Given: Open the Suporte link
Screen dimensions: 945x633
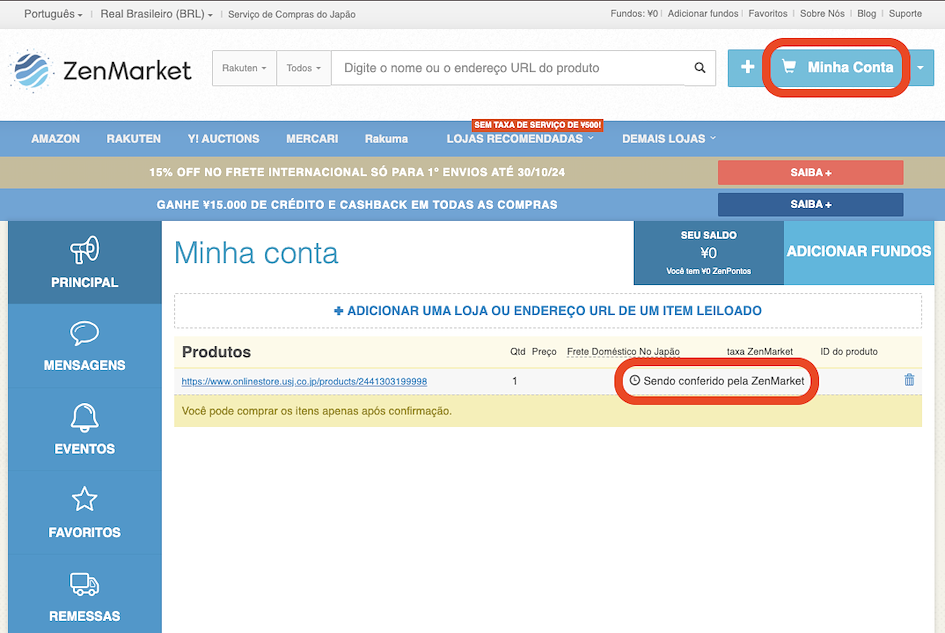Looking at the screenshot, I should tap(905, 13).
